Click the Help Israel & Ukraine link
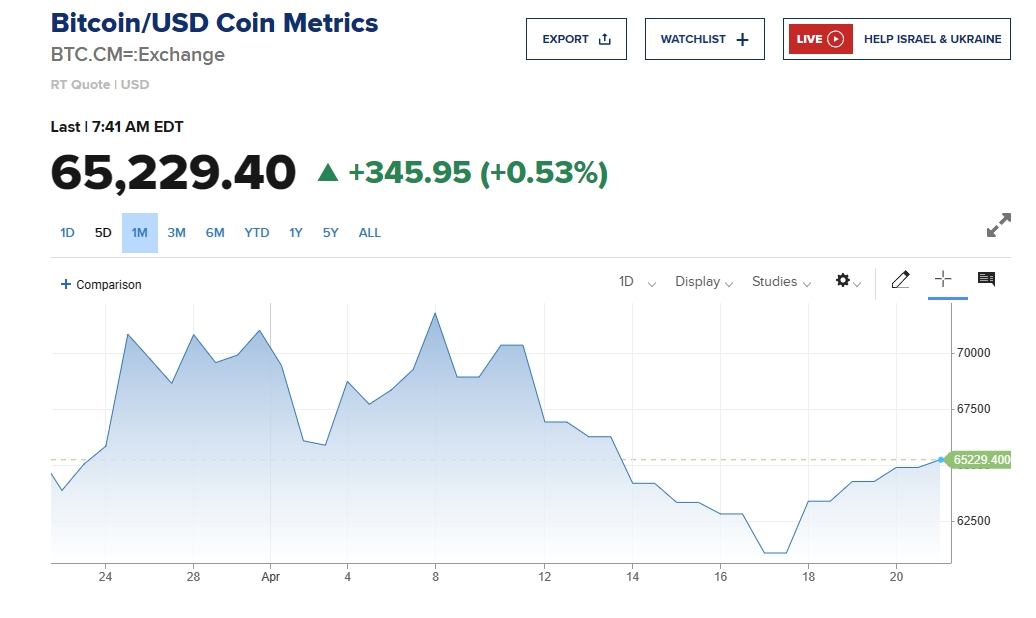Viewport: 1036px width, 618px height. pyautogui.click(x=932, y=39)
